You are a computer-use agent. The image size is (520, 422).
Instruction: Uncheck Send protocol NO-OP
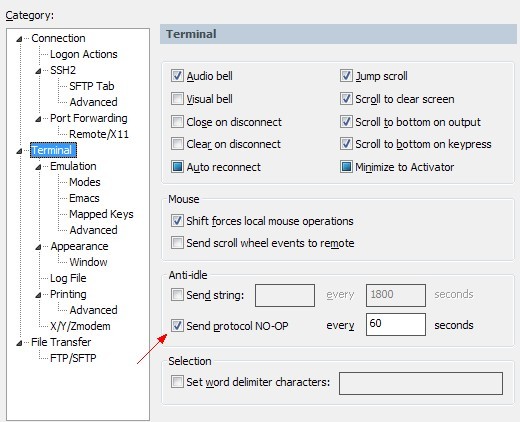tap(177, 325)
